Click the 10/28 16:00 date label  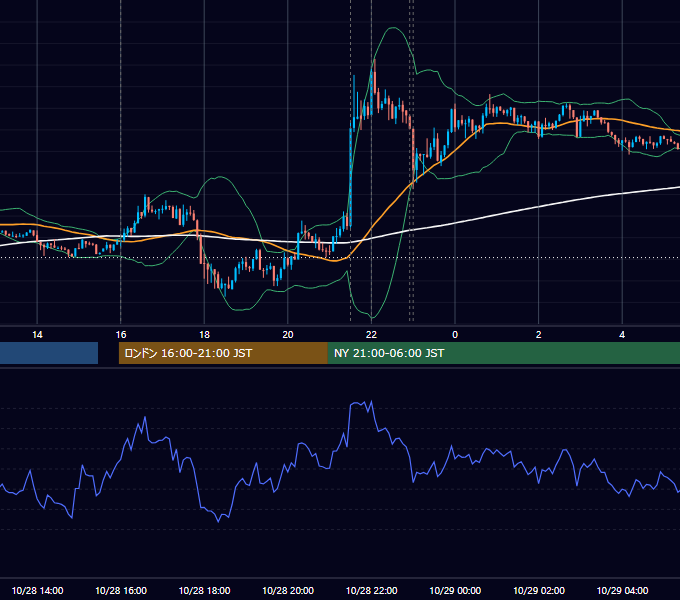121,590
